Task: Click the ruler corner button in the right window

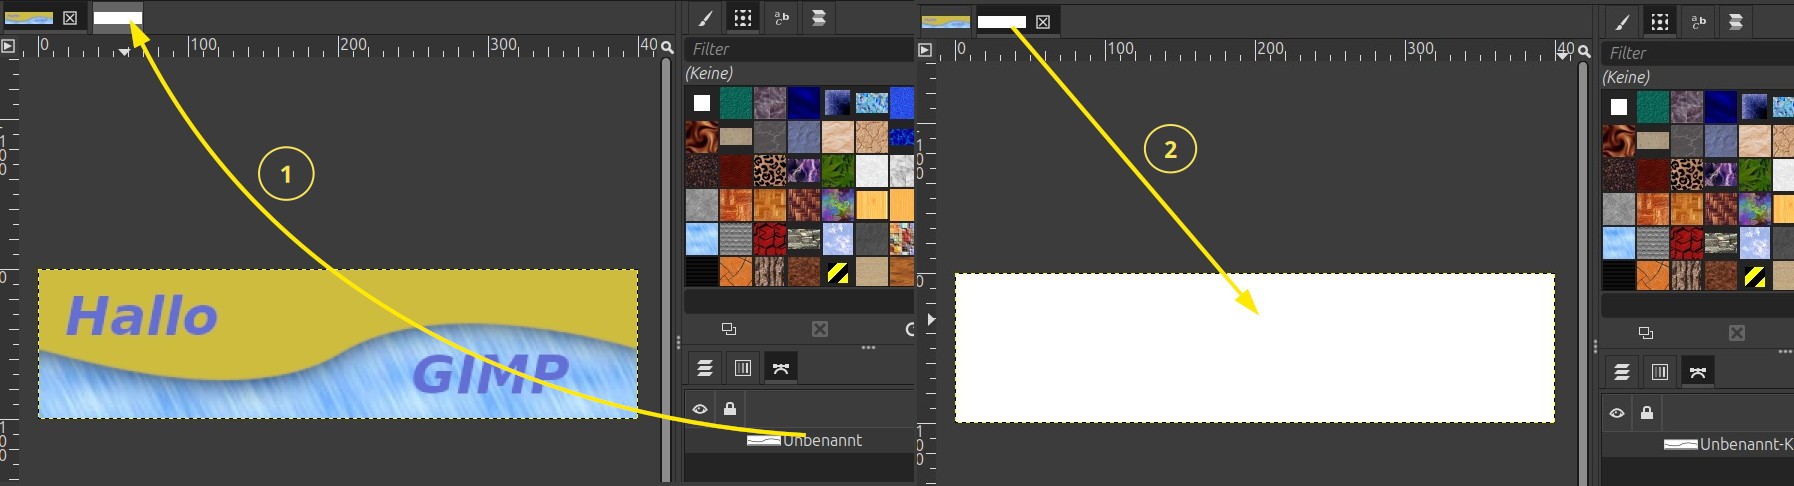Action: tap(925, 50)
